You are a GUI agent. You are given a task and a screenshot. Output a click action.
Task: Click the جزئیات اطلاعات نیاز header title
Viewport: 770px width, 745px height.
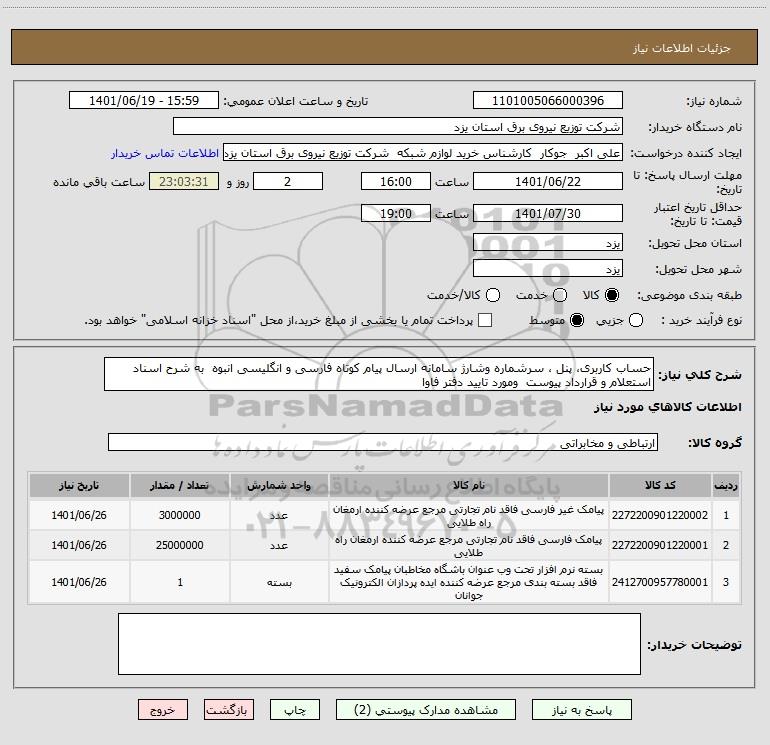(682, 48)
